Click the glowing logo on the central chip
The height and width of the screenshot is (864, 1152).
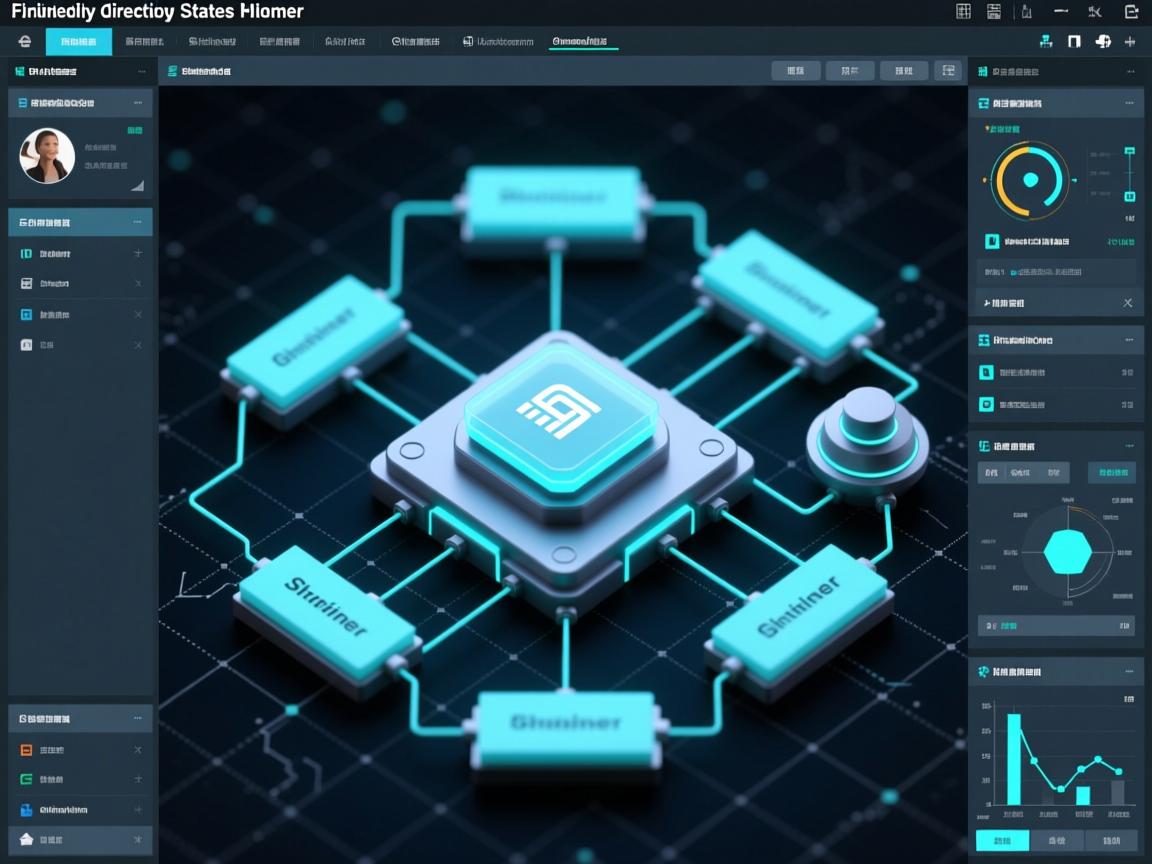pos(558,411)
